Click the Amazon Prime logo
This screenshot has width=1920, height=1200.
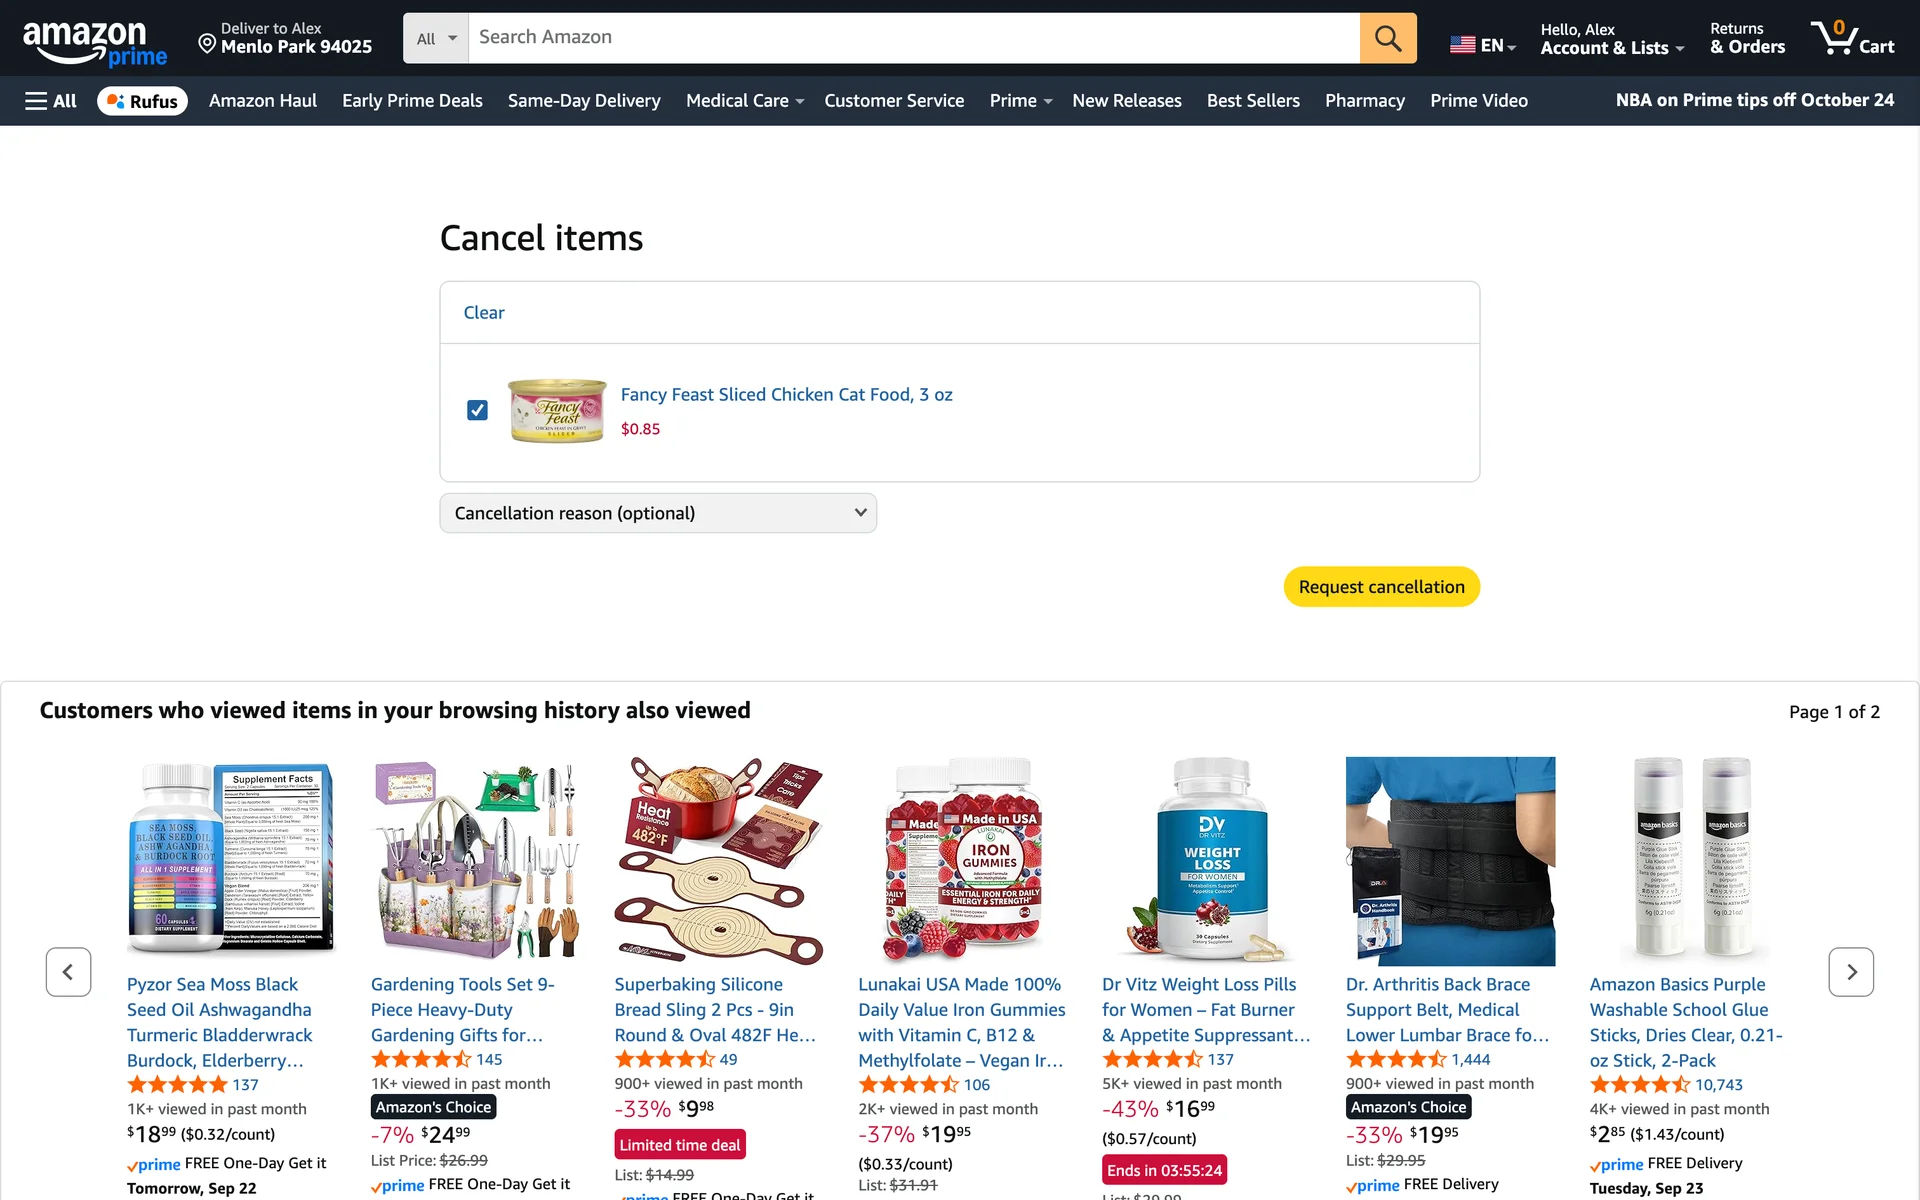click(95, 43)
